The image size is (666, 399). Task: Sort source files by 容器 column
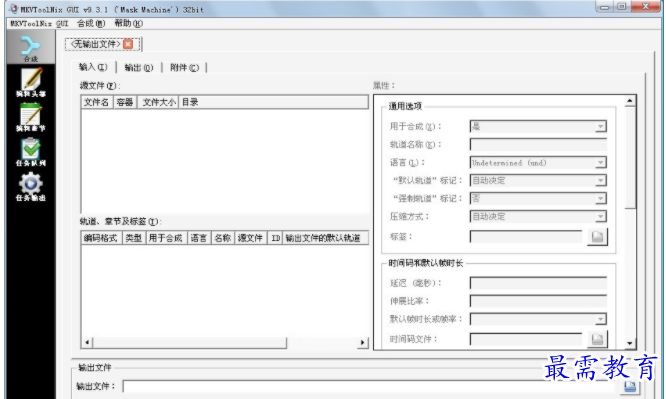point(125,102)
